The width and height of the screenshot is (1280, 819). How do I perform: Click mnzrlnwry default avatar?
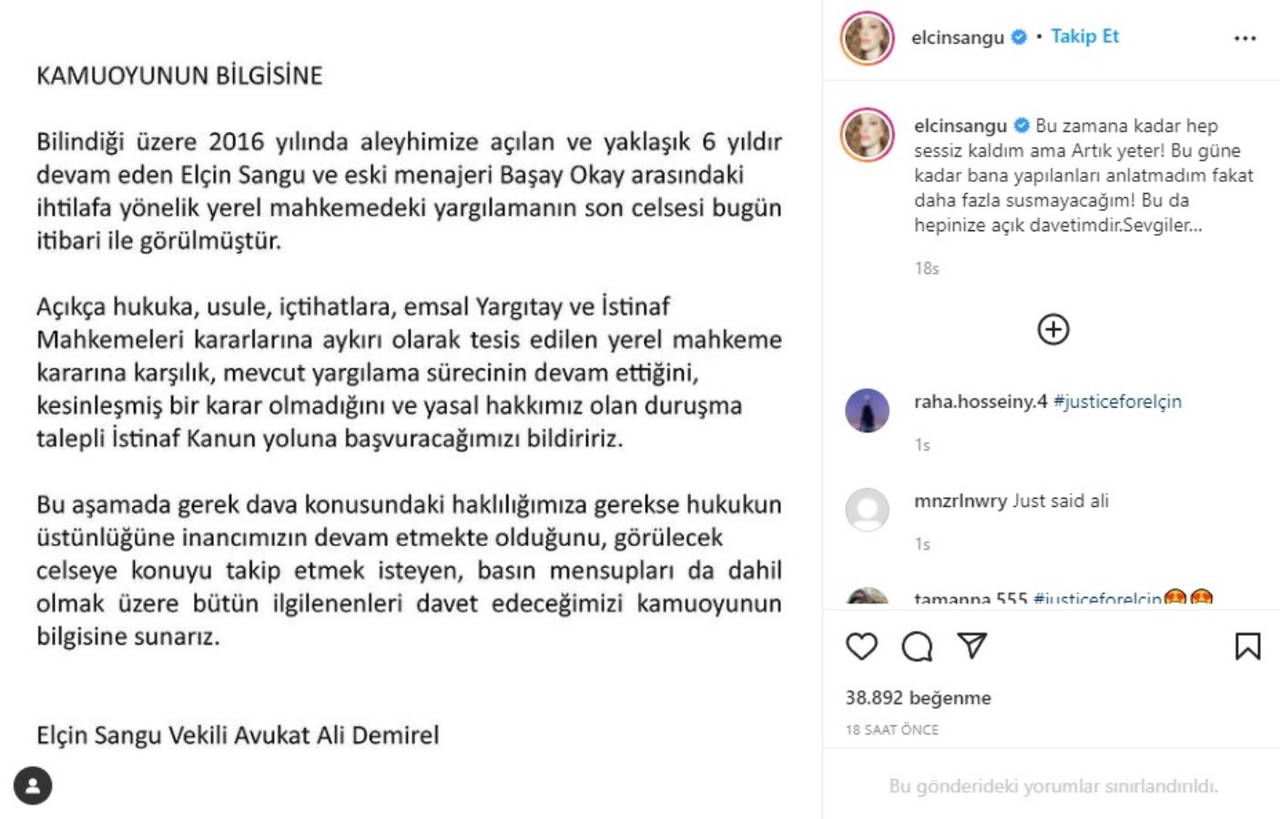point(866,509)
